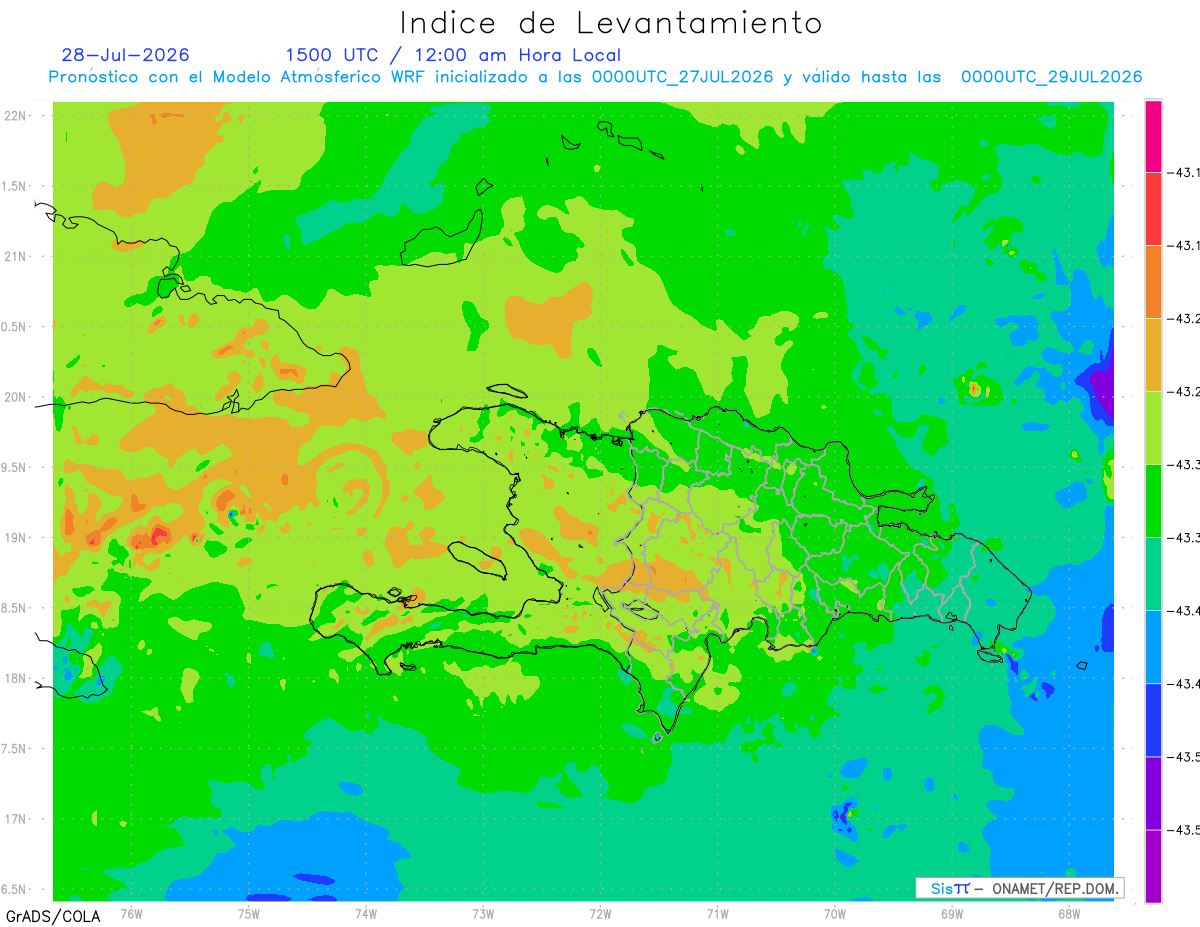This screenshot has height=927, width=1200.
Task: Click the '21N' latitude label
Action: [16, 257]
